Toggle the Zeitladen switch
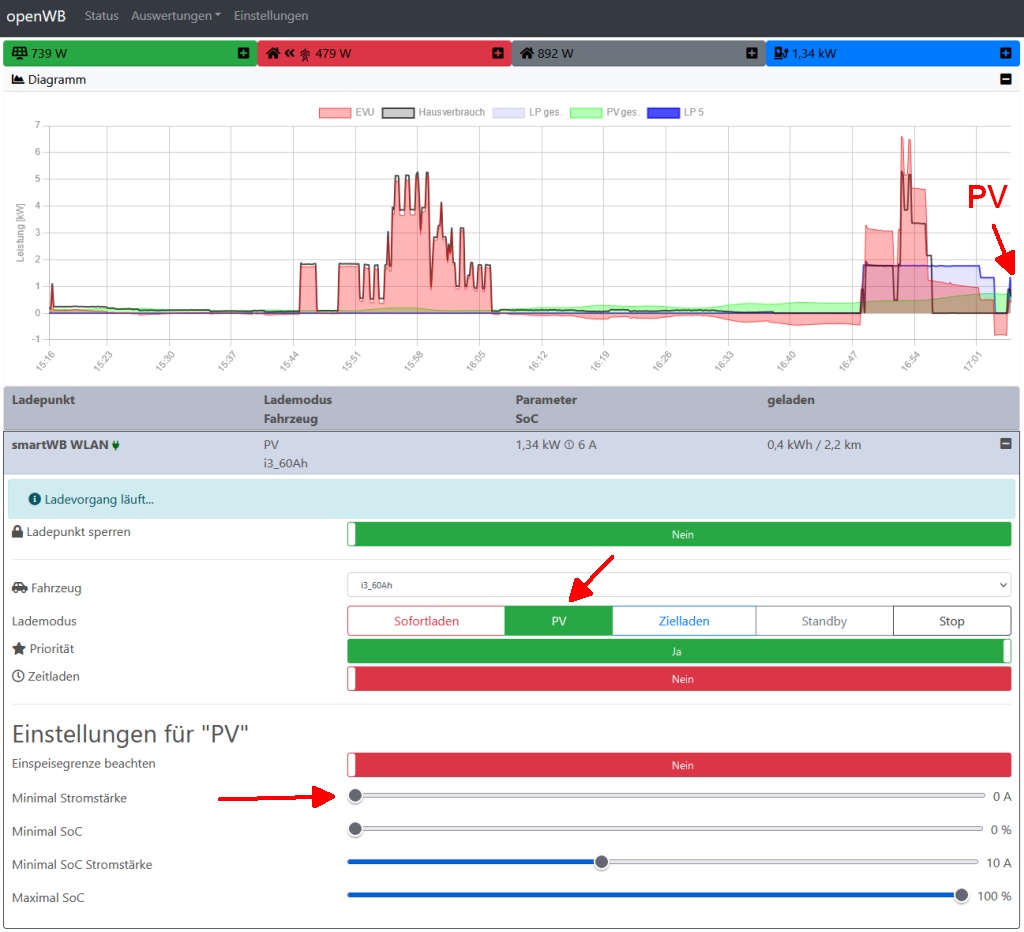 679,679
